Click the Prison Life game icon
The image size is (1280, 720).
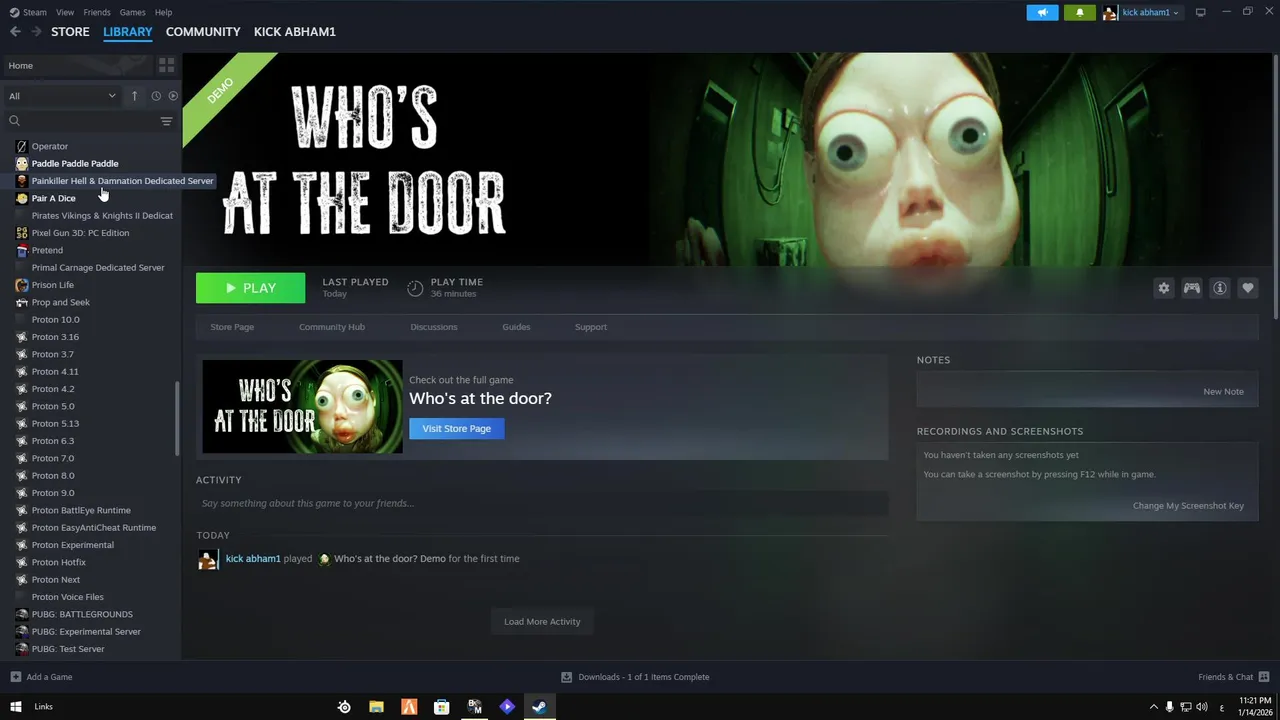[x=22, y=285]
